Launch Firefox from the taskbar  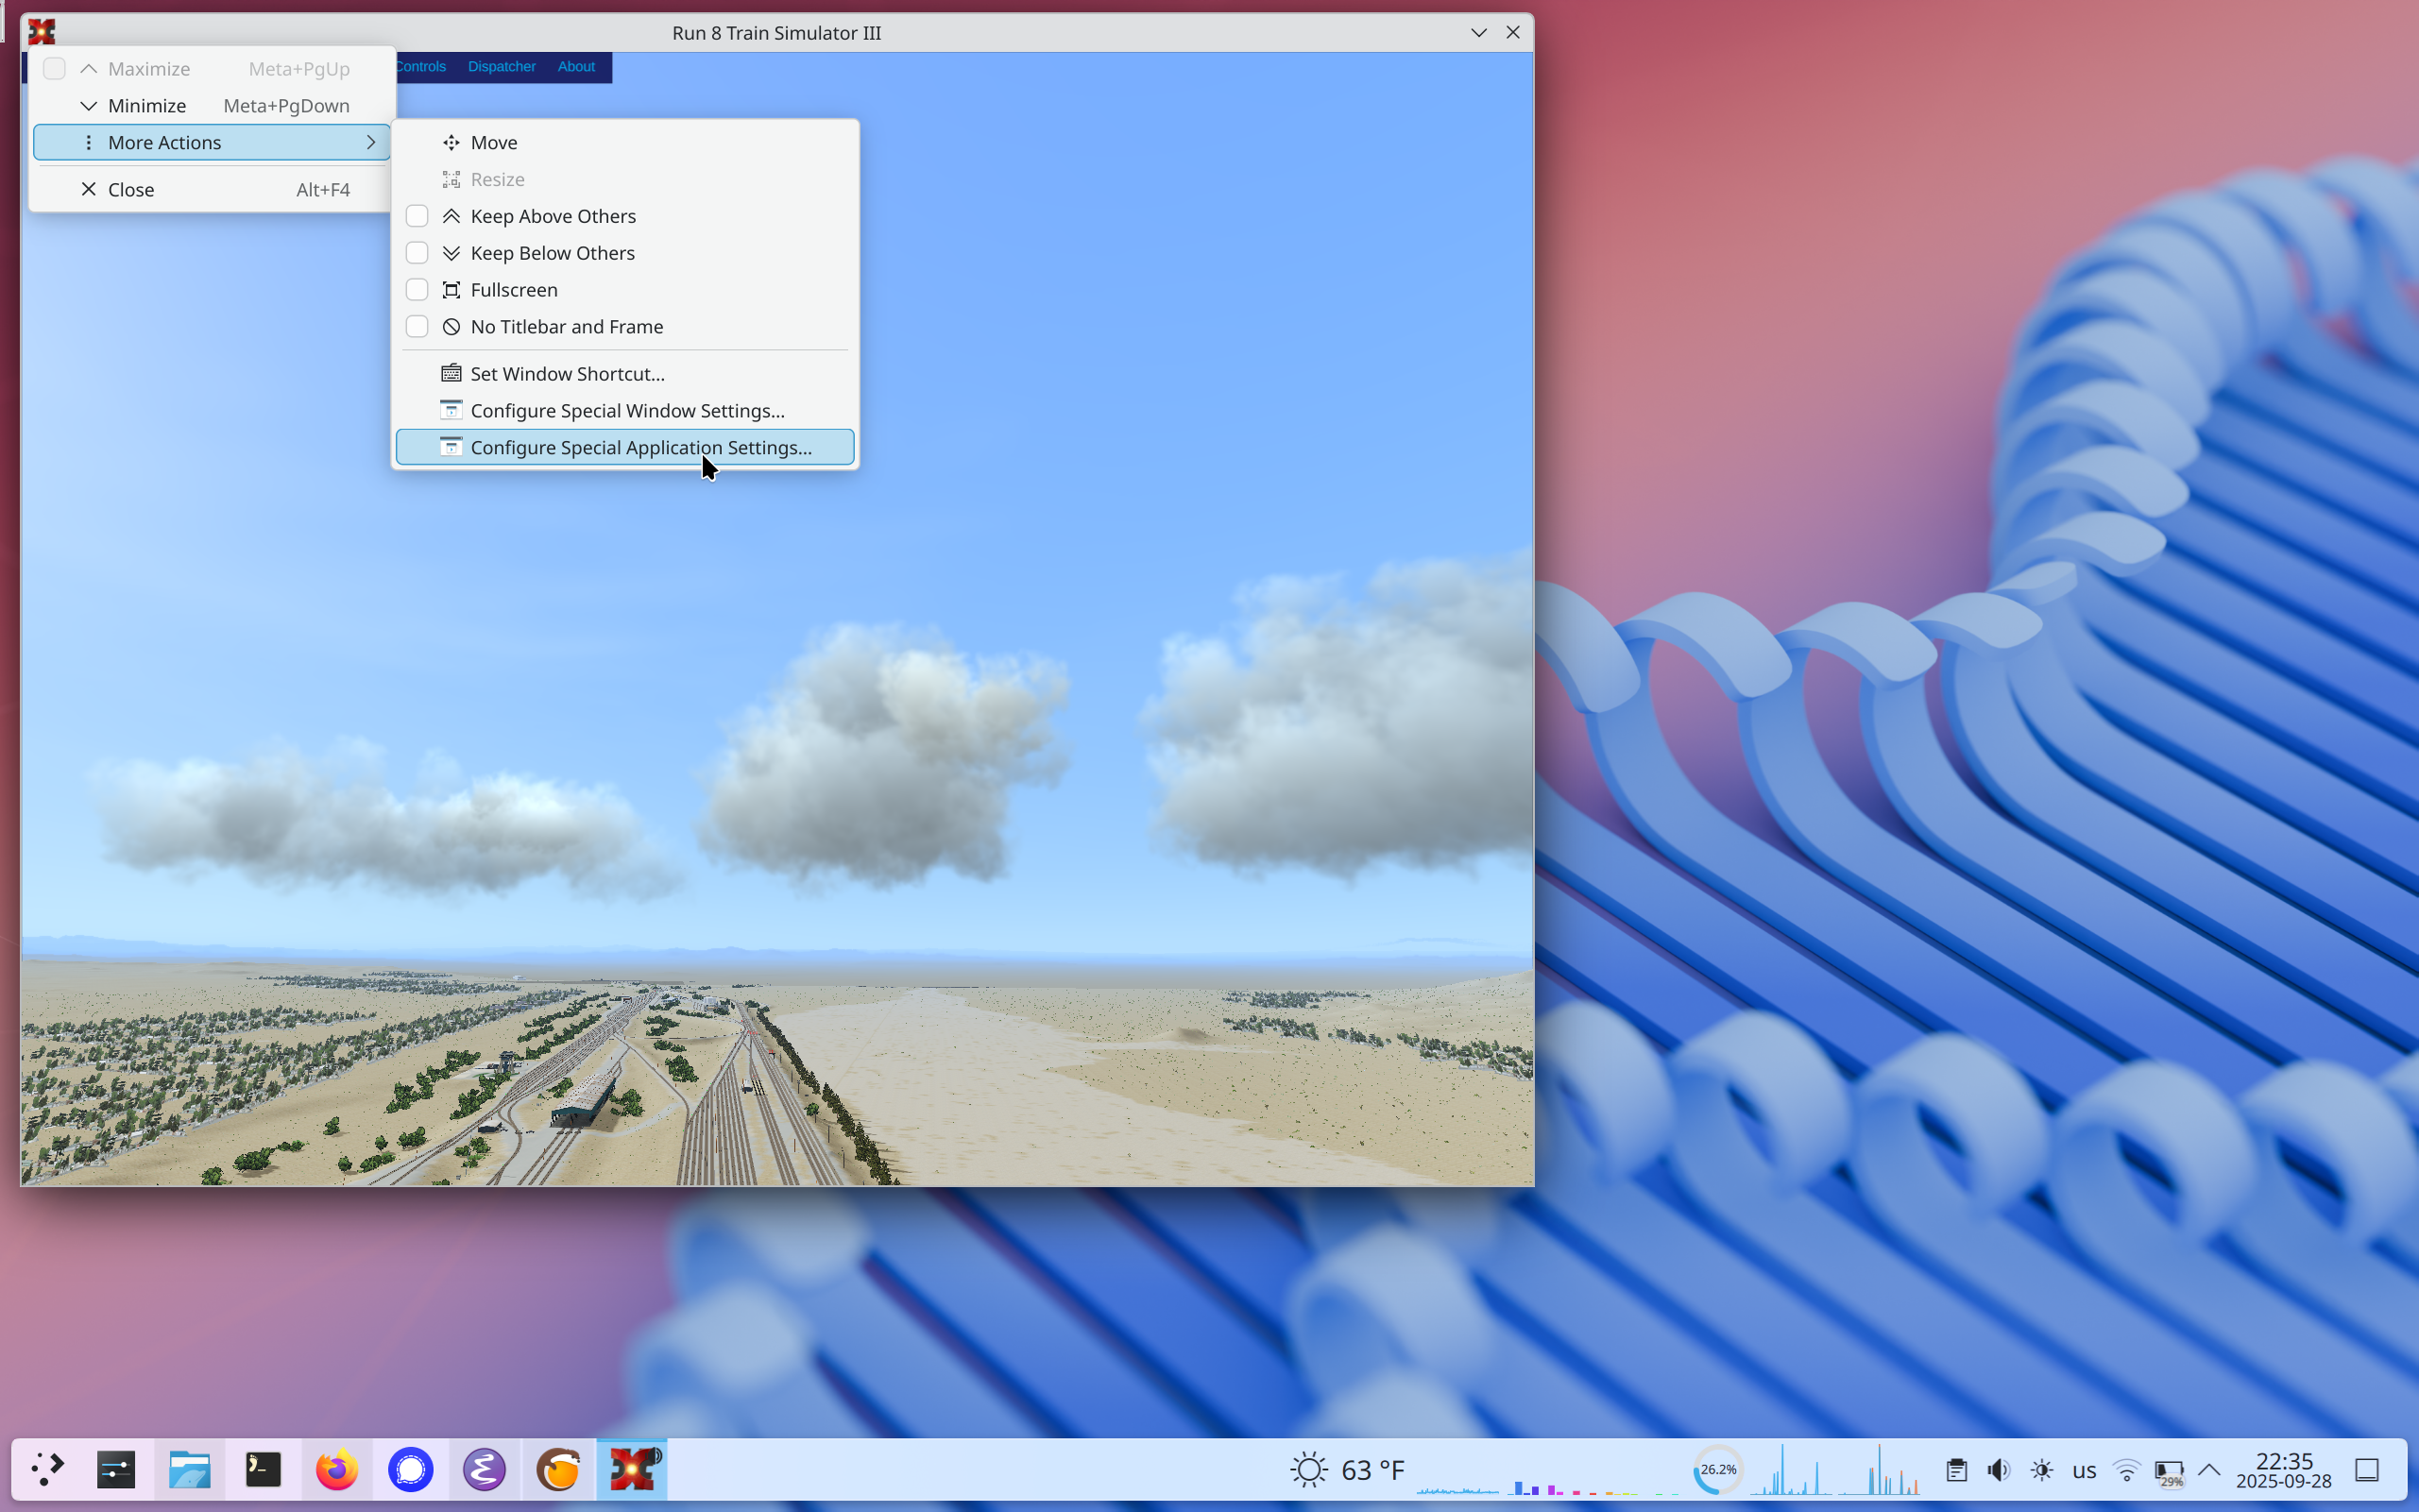point(336,1469)
